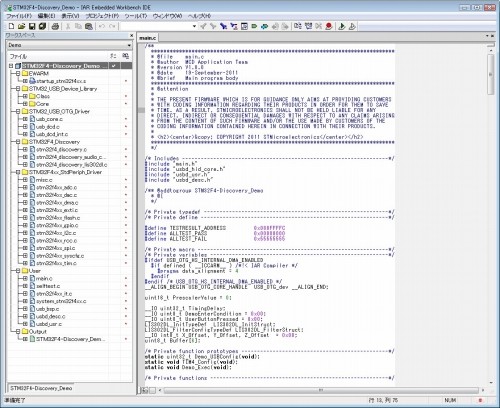This screenshot has height=408, width=500.
Task: Open the File menu (ファイル)
Action: pyautogui.click(x=19, y=16)
